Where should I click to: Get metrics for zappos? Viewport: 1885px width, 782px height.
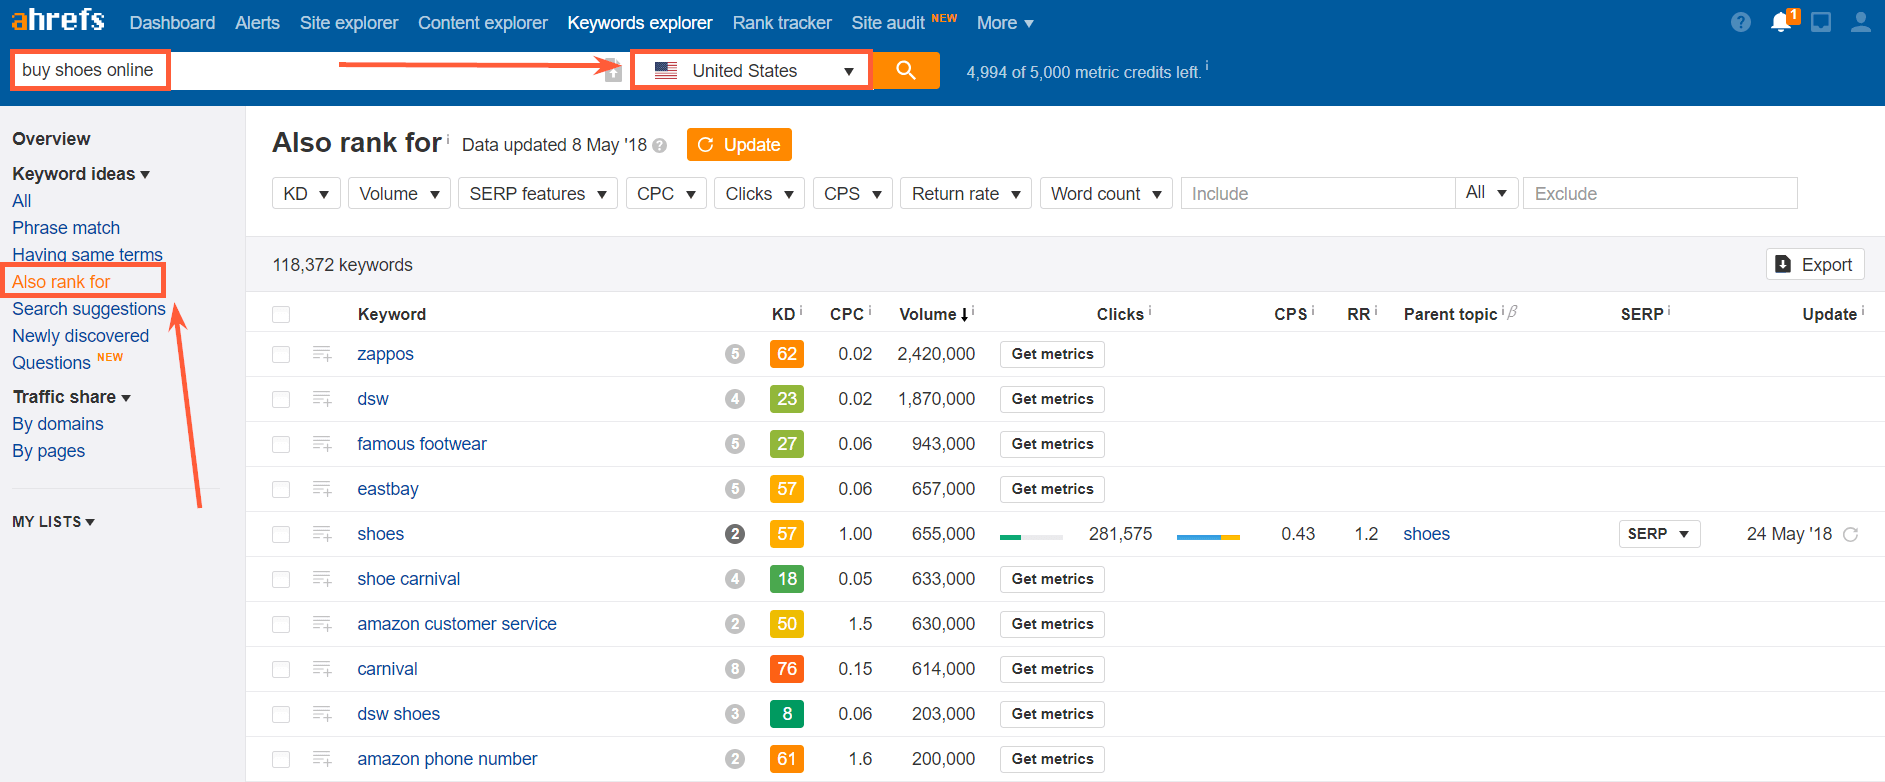[x=1052, y=354]
